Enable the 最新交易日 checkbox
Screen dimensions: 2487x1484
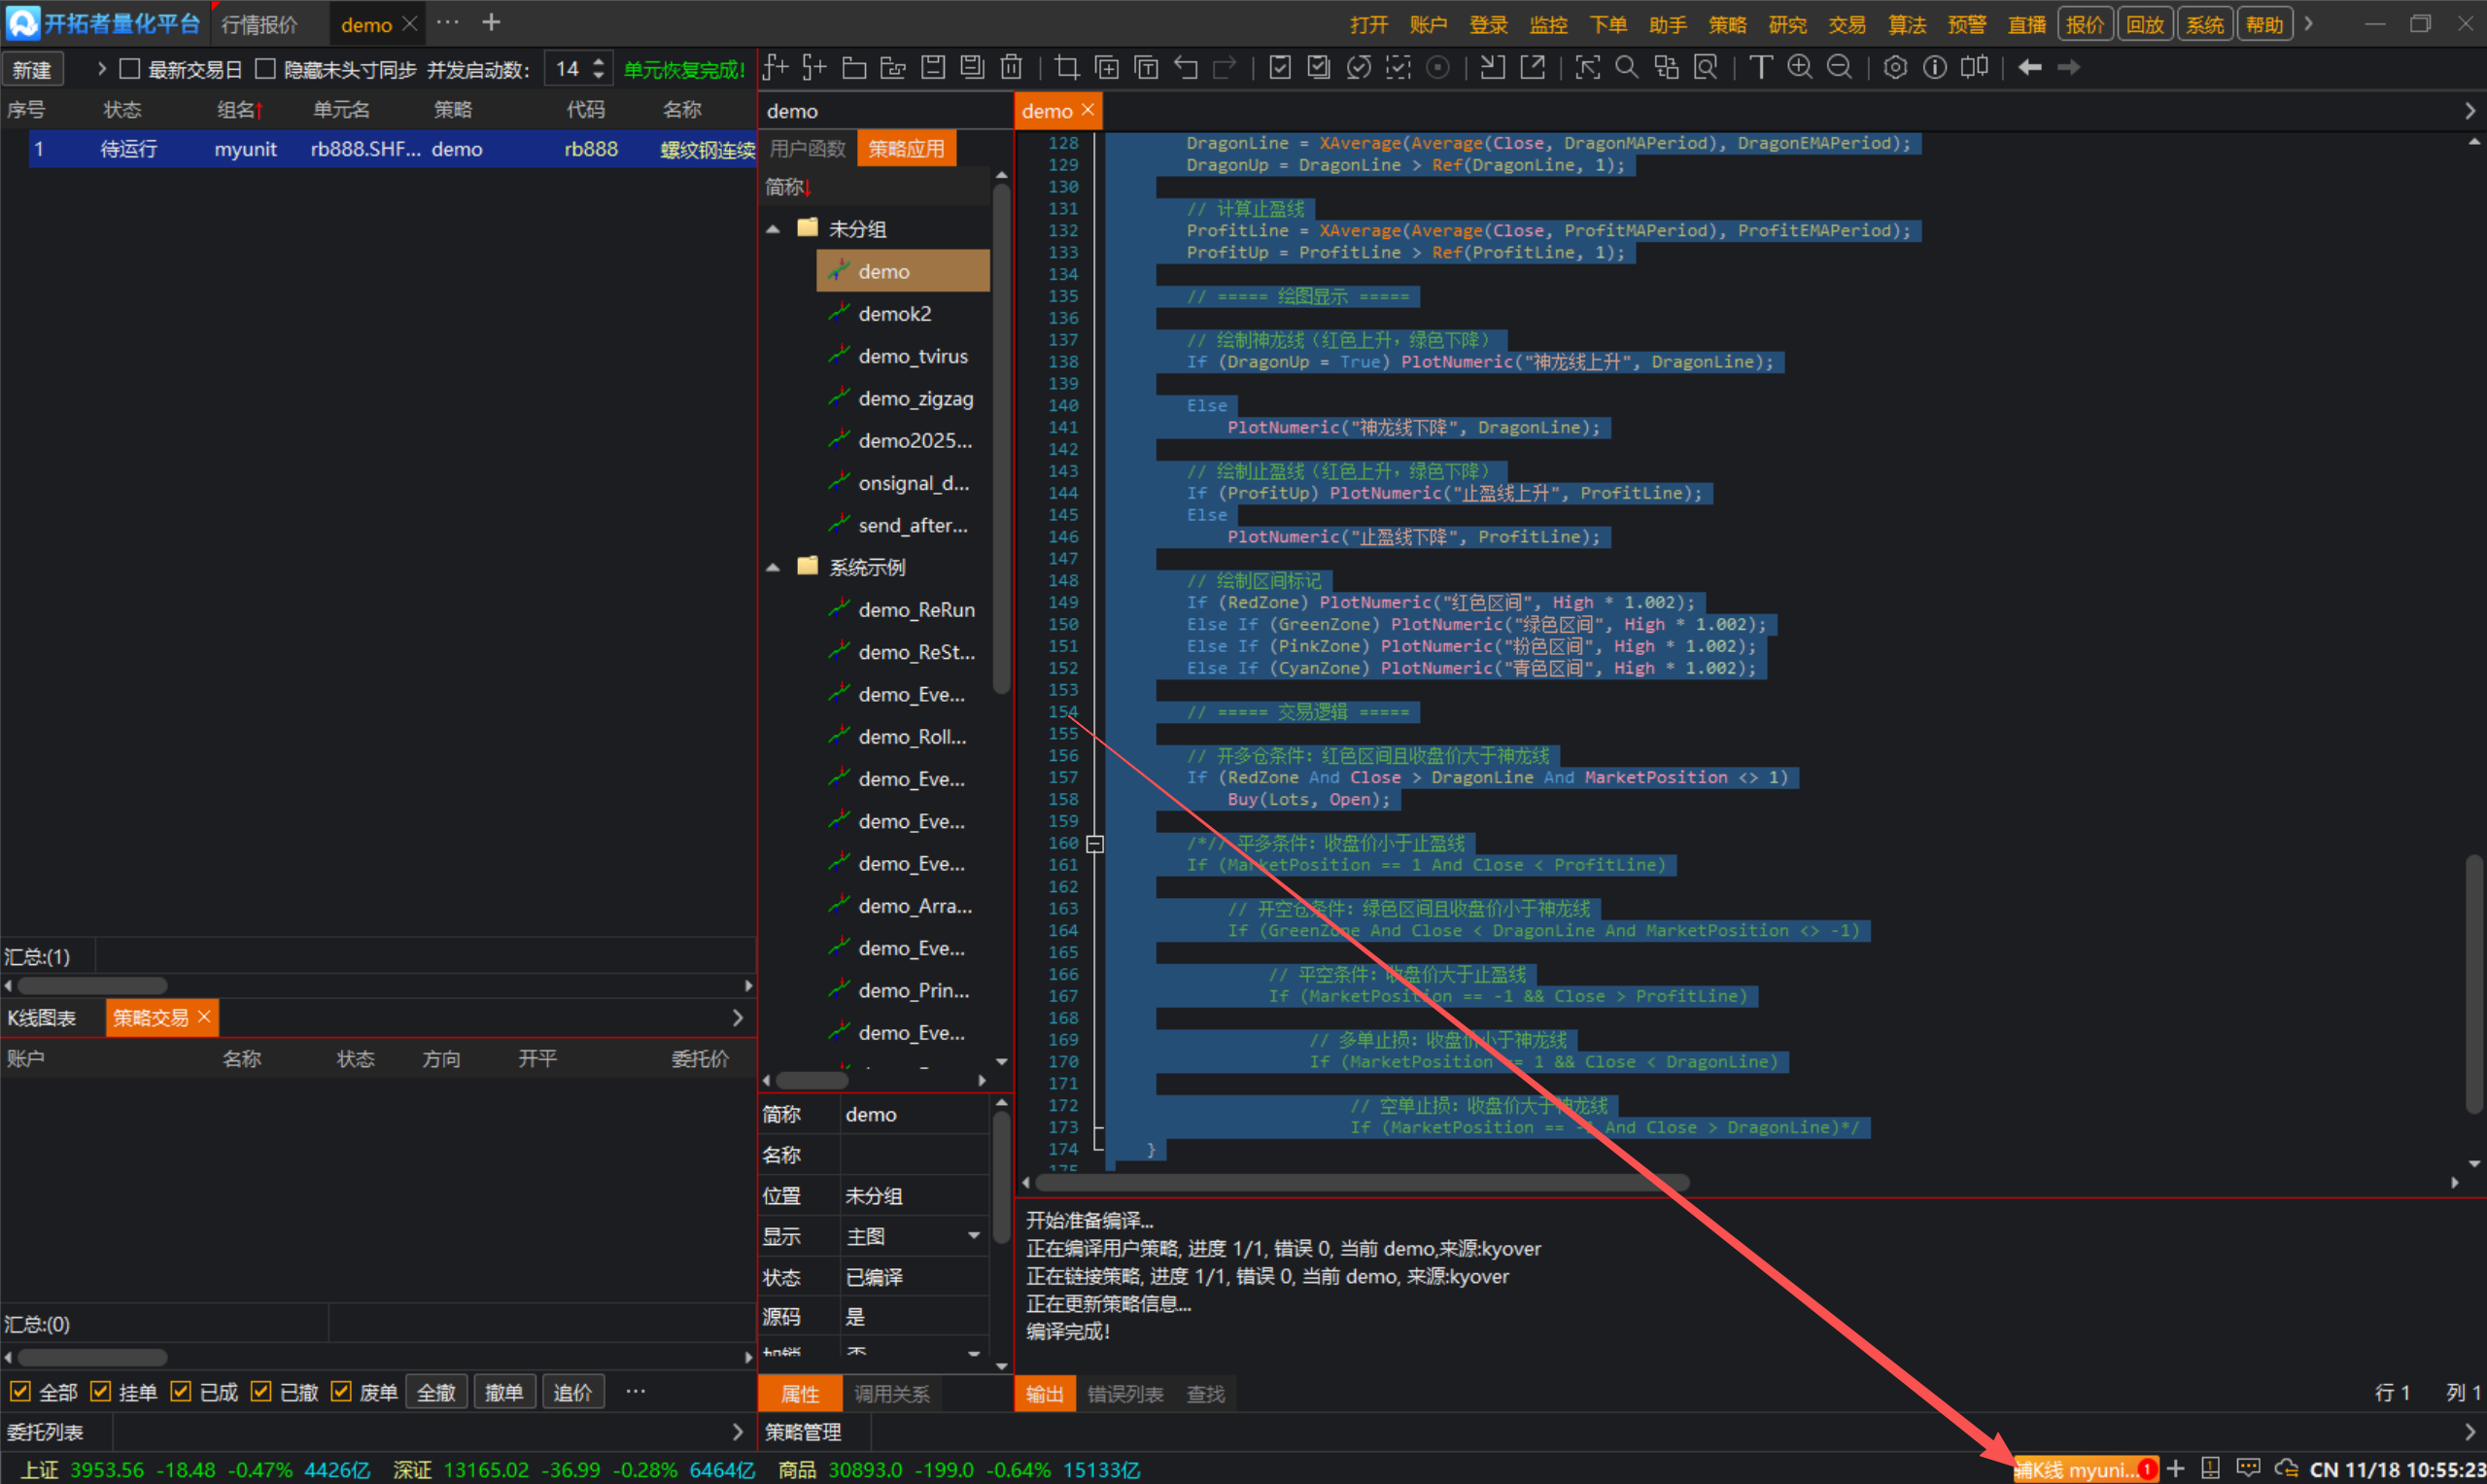(x=130, y=69)
